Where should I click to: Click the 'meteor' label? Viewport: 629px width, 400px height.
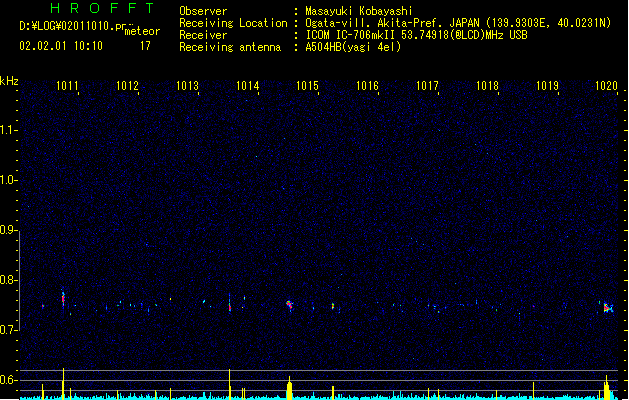pyautogui.click(x=142, y=31)
